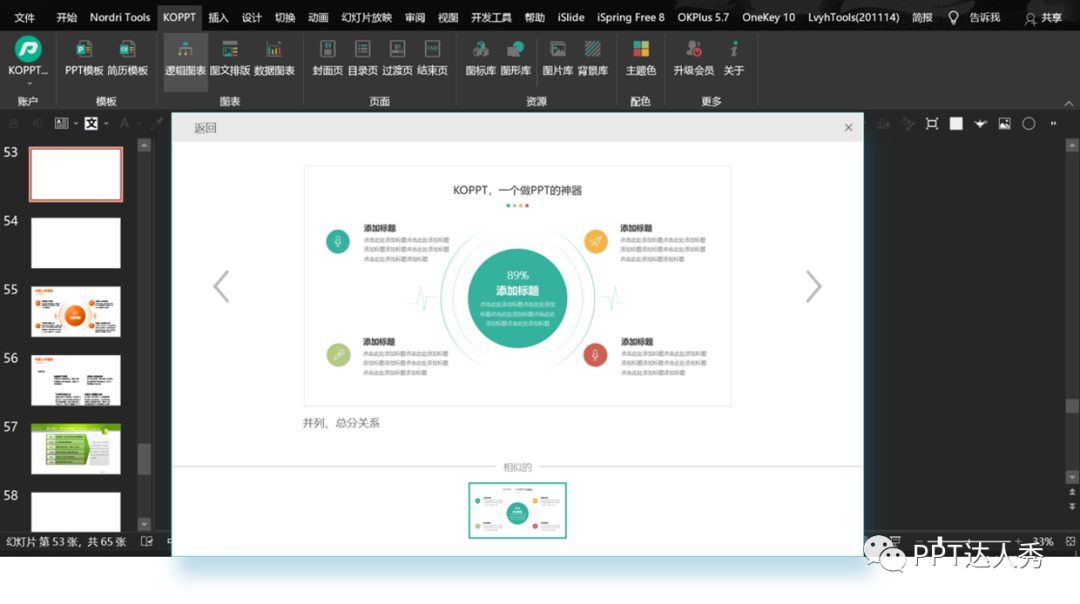This screenshot has height=604, width=1080.
Task: Open 数据图表 data charts
Action: (274, 57)
